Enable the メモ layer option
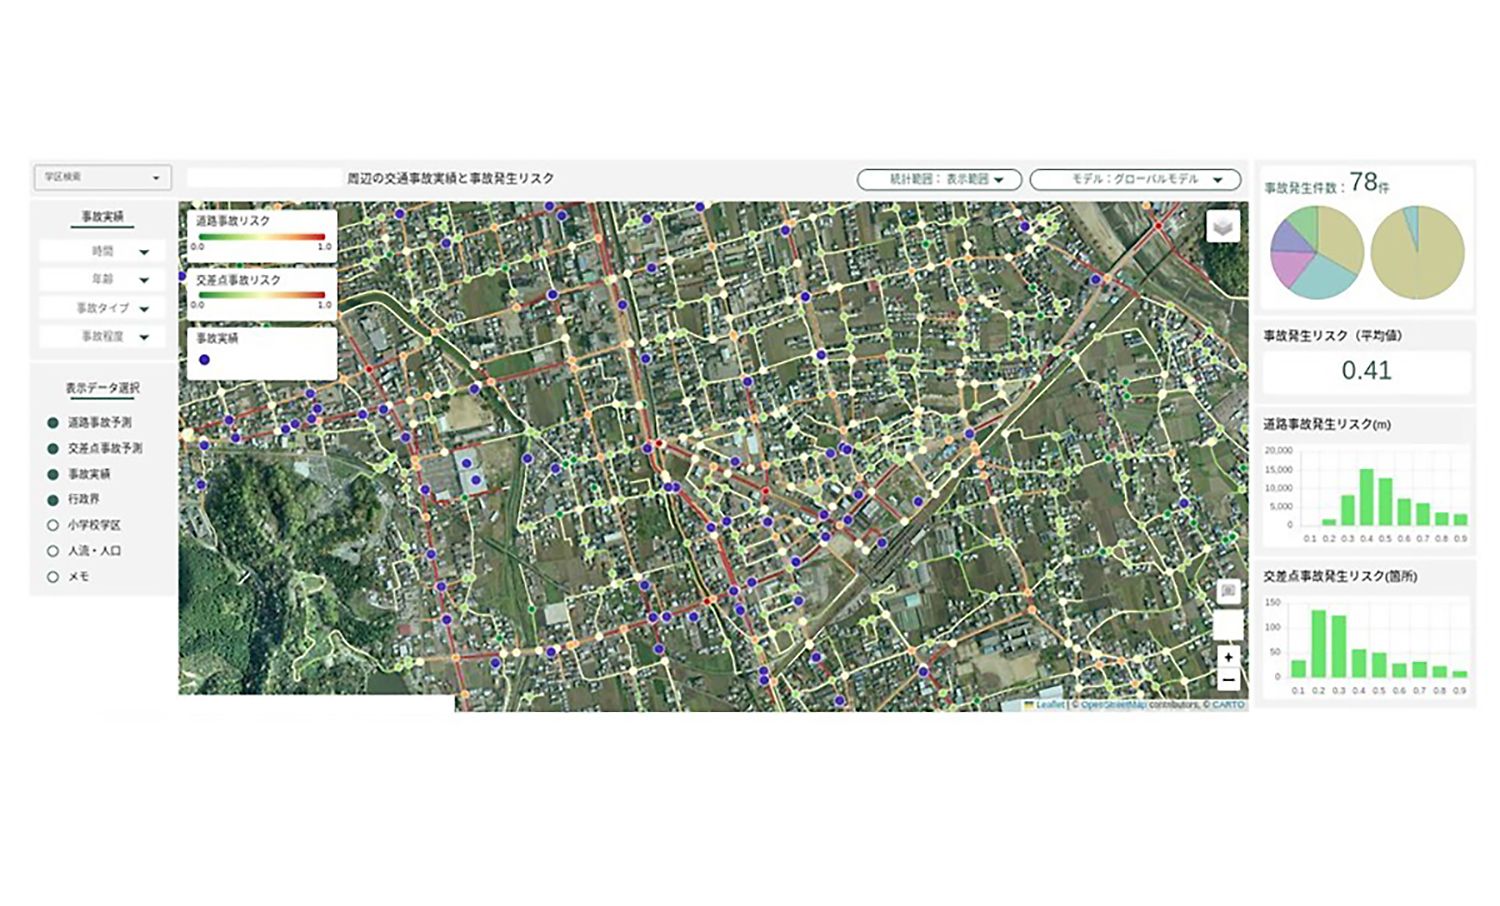The width and height of the screenshot is (1500, 906). point(53,577)
